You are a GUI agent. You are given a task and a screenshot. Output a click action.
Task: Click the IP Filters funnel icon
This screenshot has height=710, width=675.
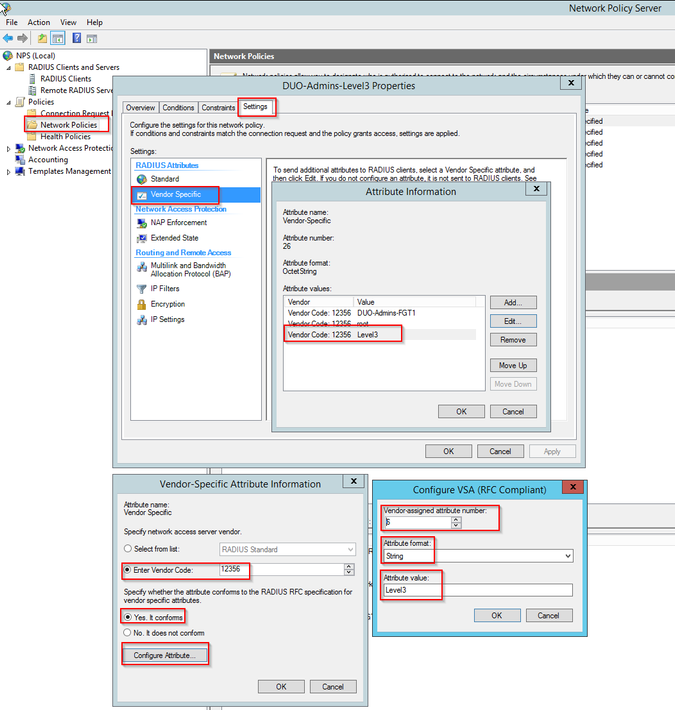click(x=142, y=289)
